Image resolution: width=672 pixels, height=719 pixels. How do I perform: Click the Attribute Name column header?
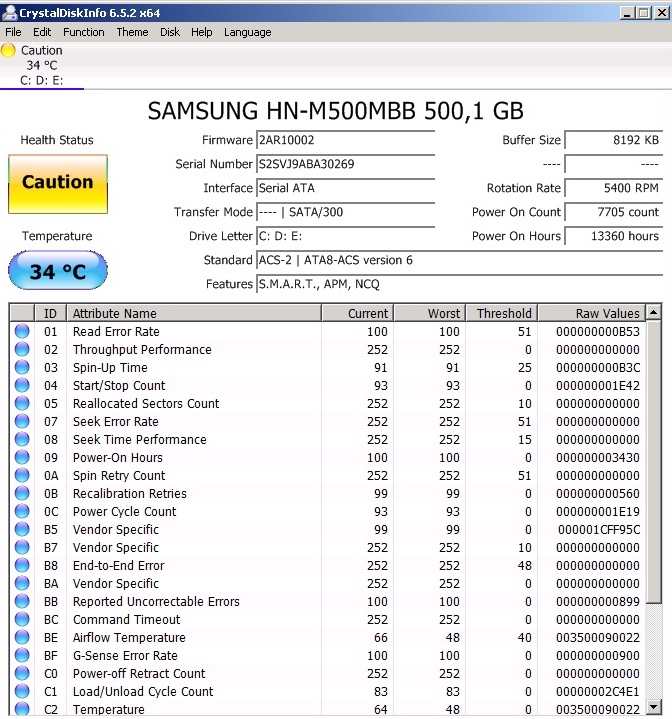[194, 313]
